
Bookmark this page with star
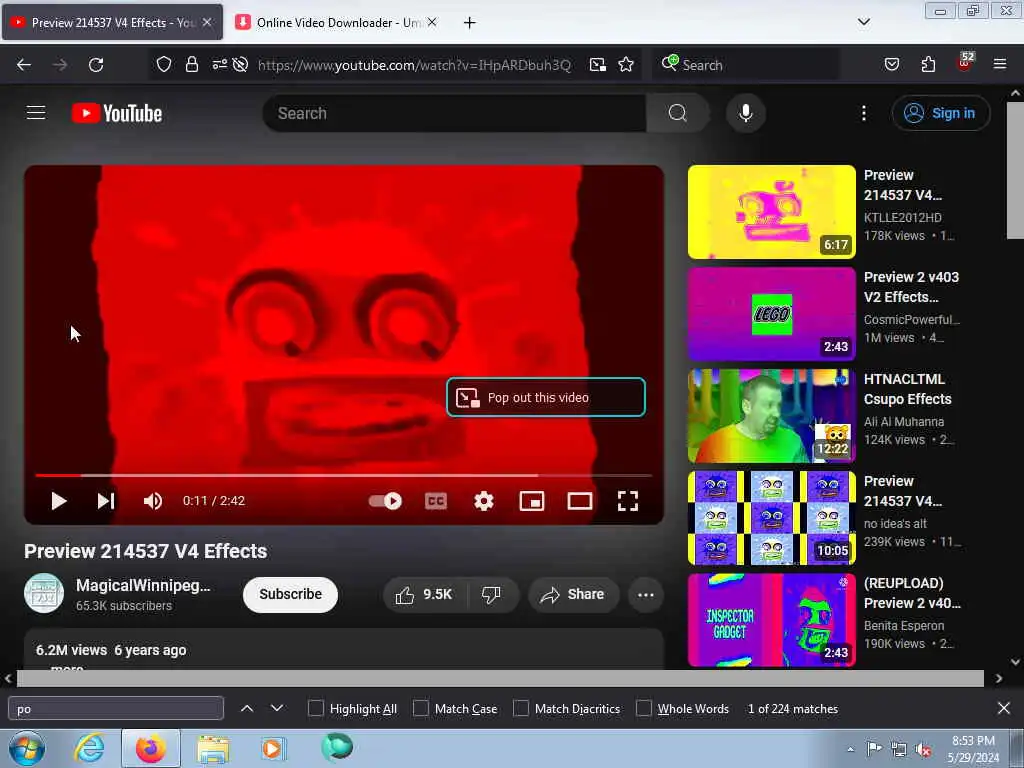click(626, 64)
